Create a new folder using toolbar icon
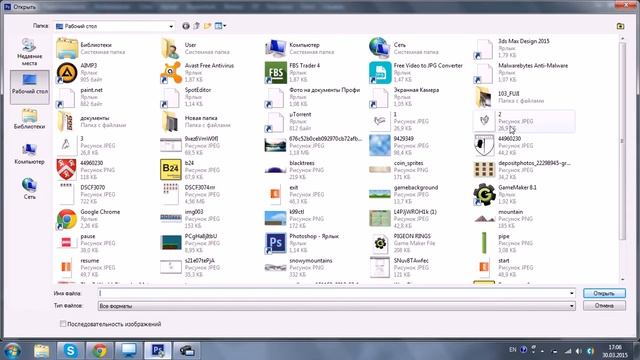Image resolution: width=640 pixels, height=360 pixels. pos(207,26)
